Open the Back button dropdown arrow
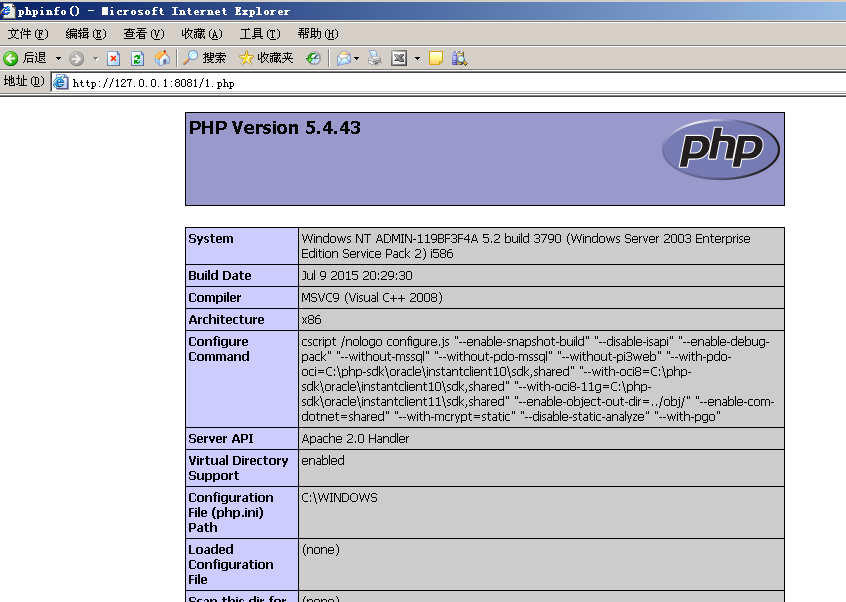 click(58, 58)
